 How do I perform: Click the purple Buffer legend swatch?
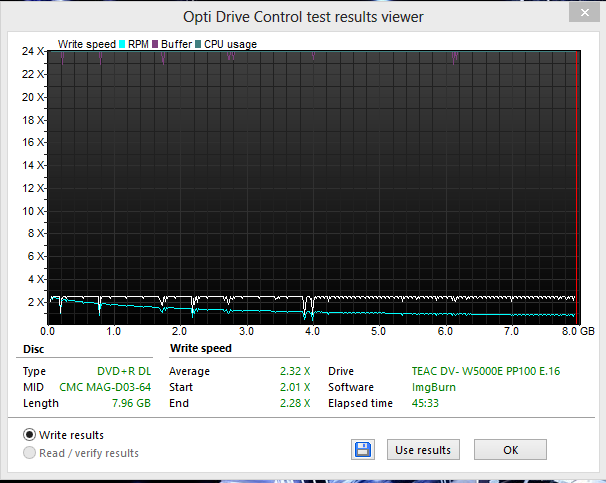tap(155, 44)
